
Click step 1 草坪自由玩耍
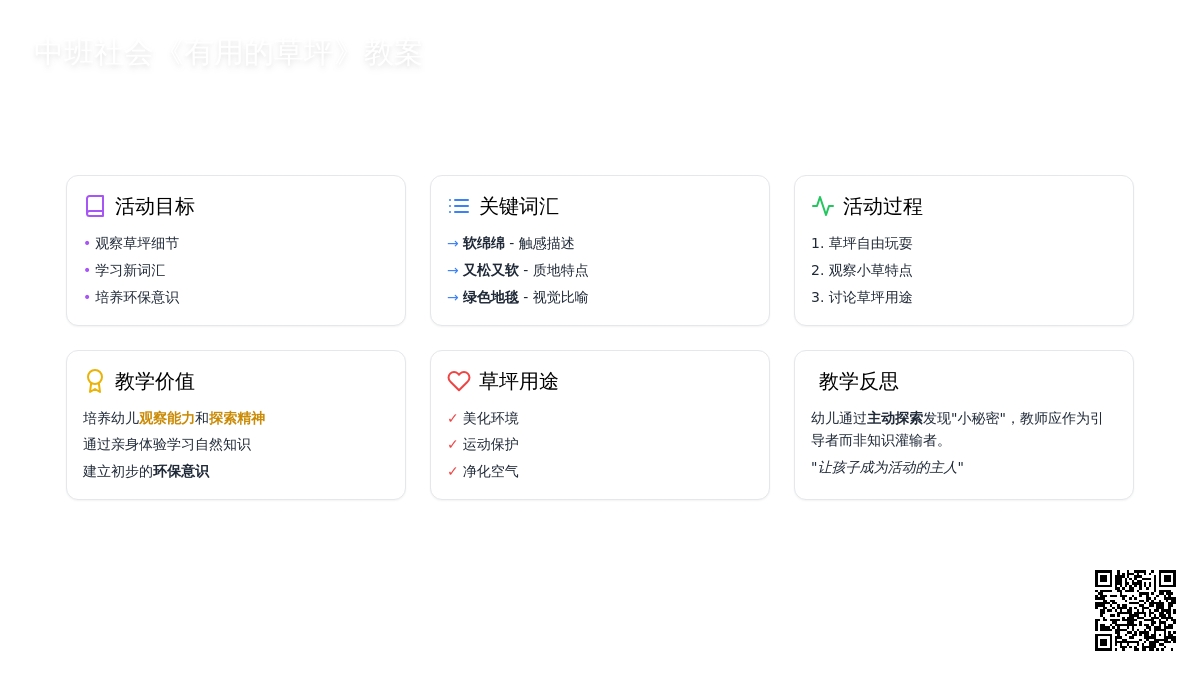pyautogui.click(x=862, y=243)
